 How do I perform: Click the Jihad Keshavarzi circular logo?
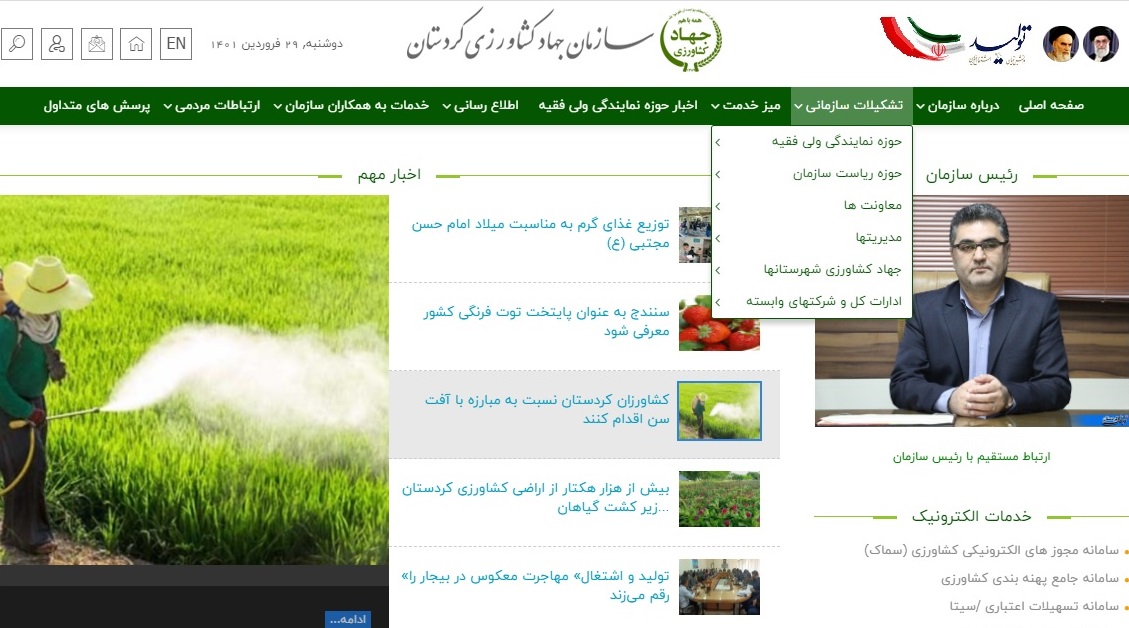(x=691, y=40)
